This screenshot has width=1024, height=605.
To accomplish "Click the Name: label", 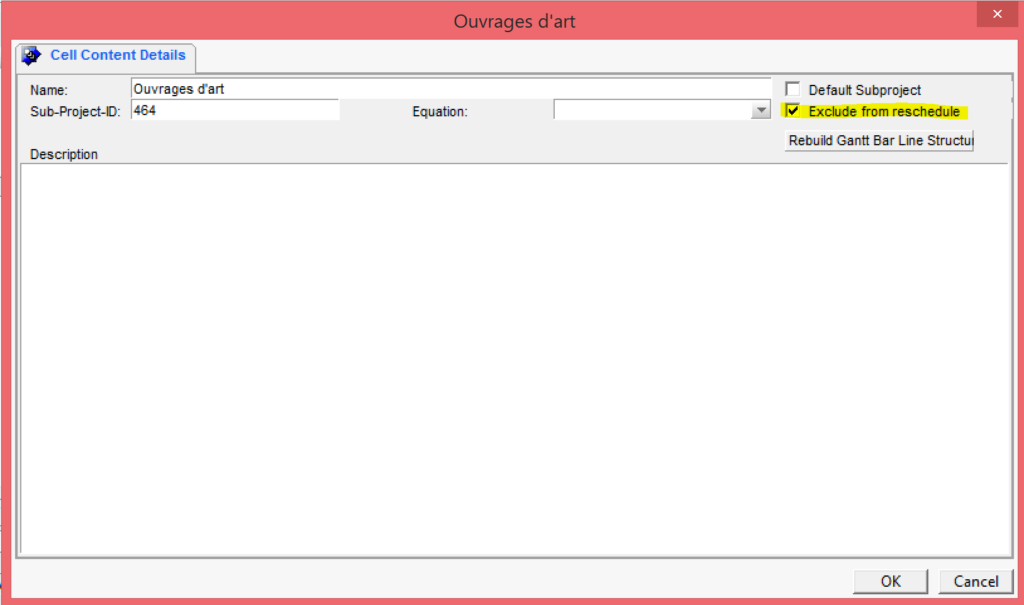I will pos(49,90).
